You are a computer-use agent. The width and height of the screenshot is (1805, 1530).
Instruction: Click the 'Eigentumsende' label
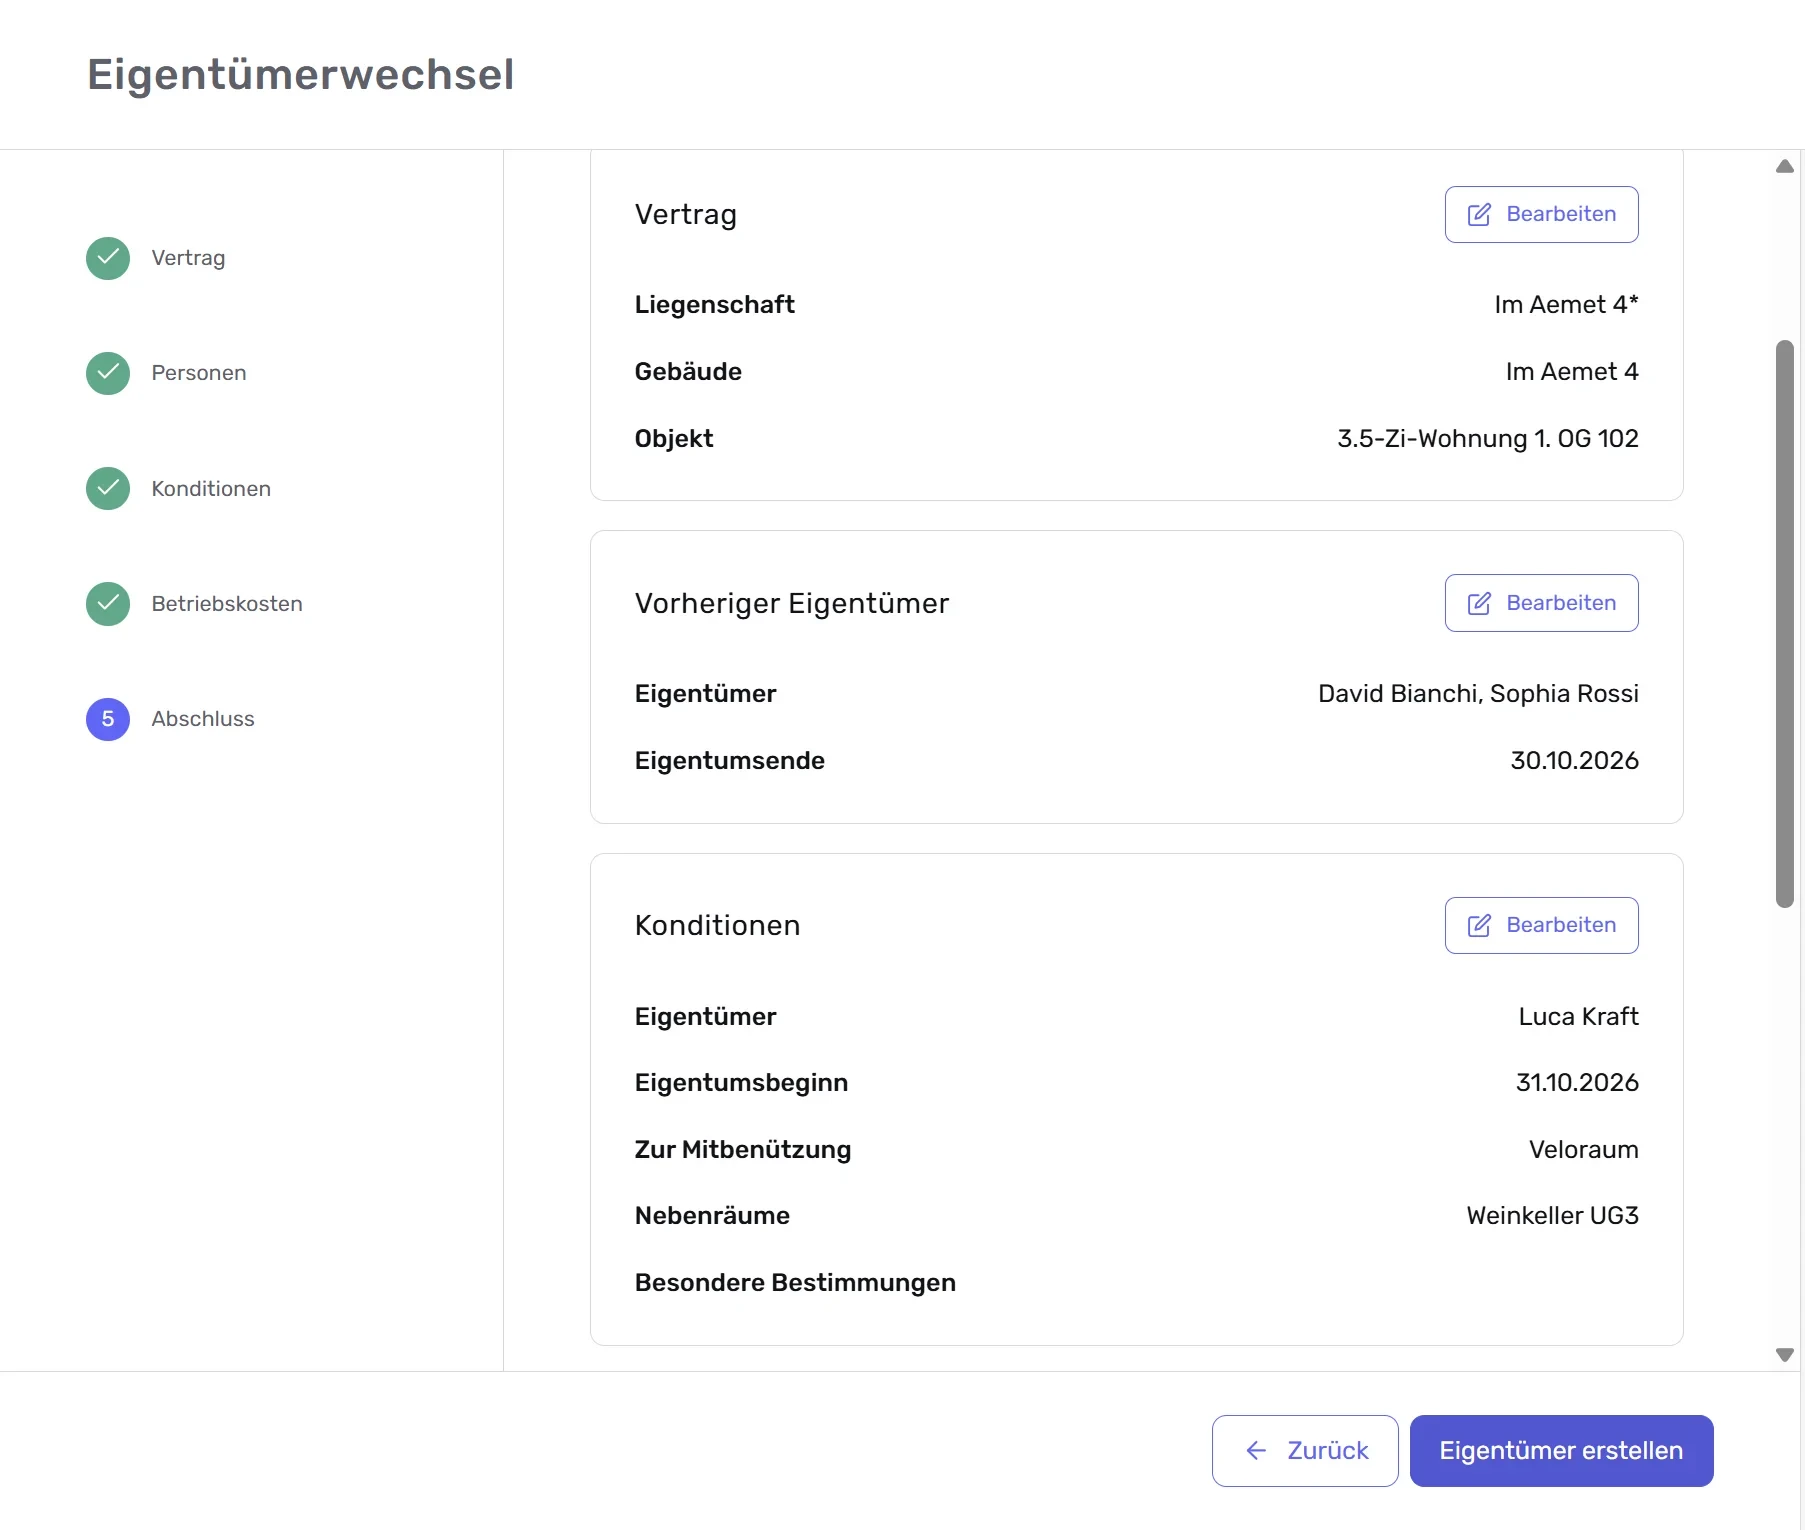coord(730,761)
